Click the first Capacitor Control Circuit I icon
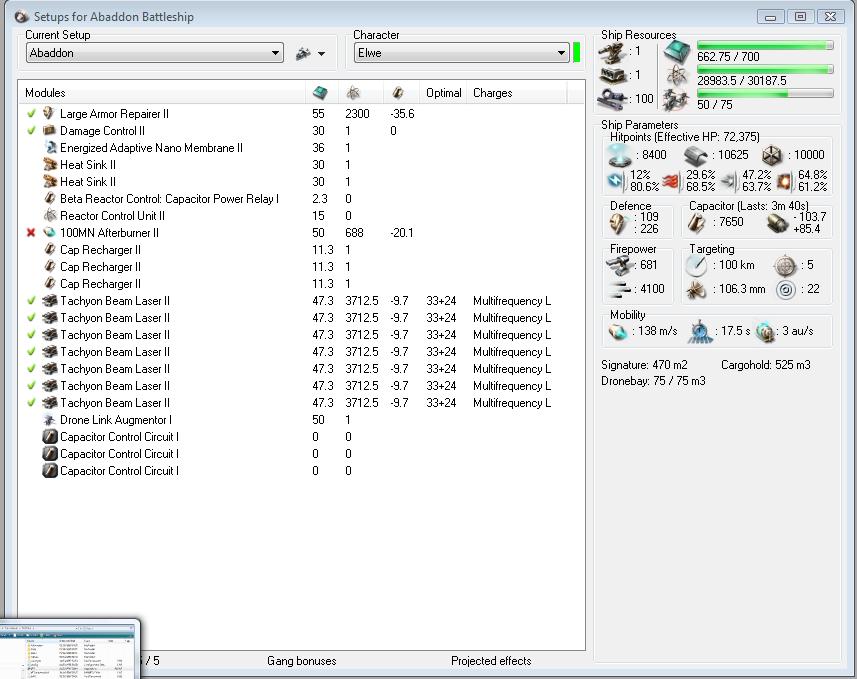 tap(50, 437)
